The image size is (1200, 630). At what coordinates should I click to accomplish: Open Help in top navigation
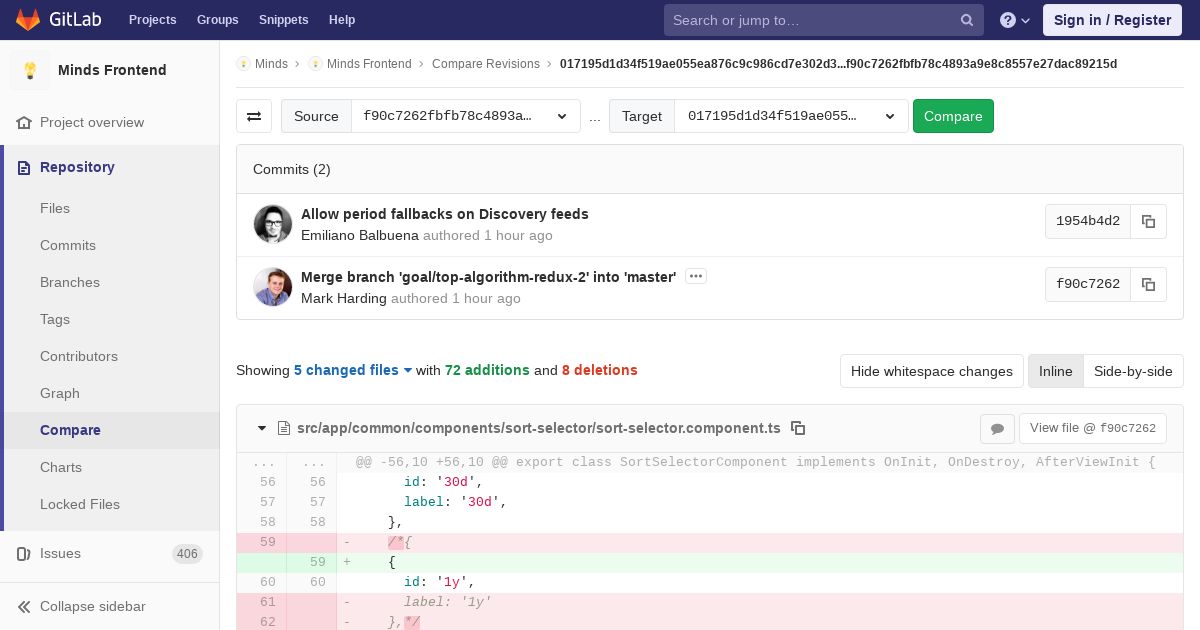point(342,20)
